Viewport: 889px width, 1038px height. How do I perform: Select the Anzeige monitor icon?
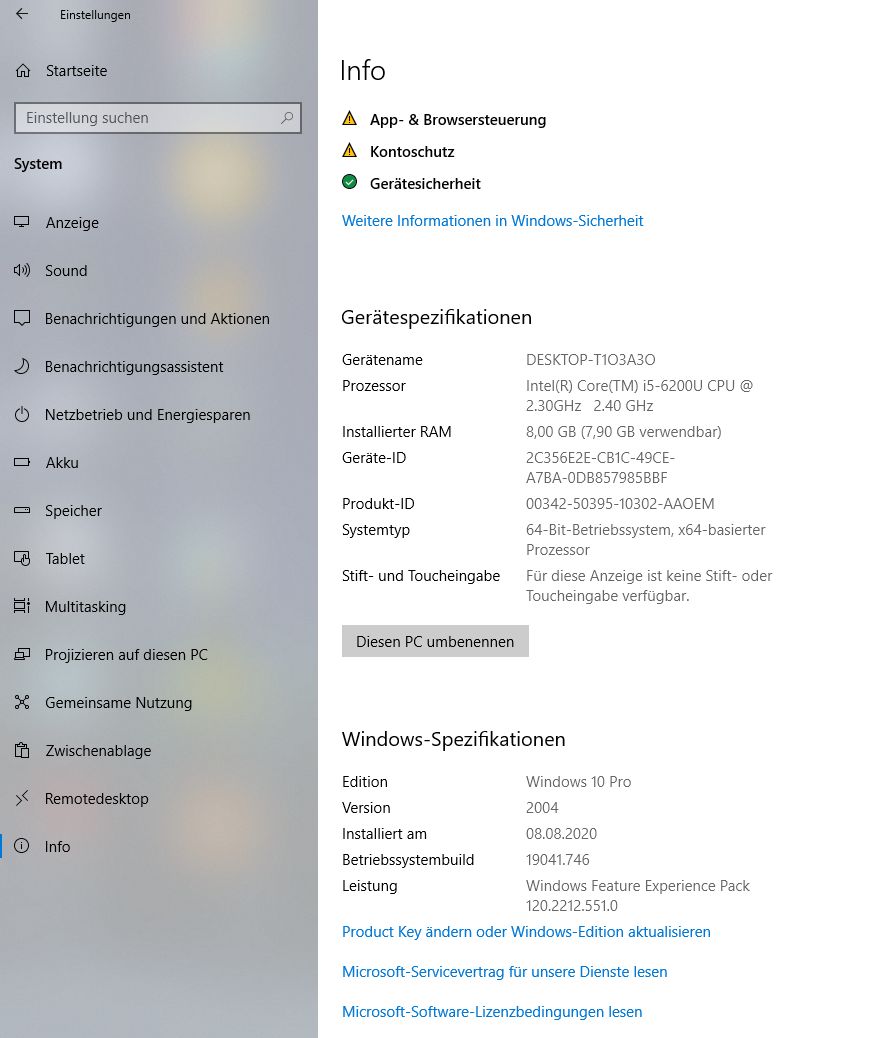[x=22, y=222]
